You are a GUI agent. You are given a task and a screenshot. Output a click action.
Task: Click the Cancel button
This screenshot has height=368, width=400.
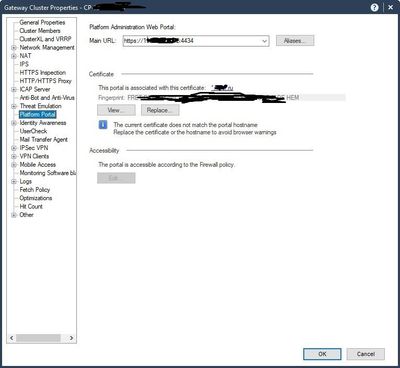366,354
